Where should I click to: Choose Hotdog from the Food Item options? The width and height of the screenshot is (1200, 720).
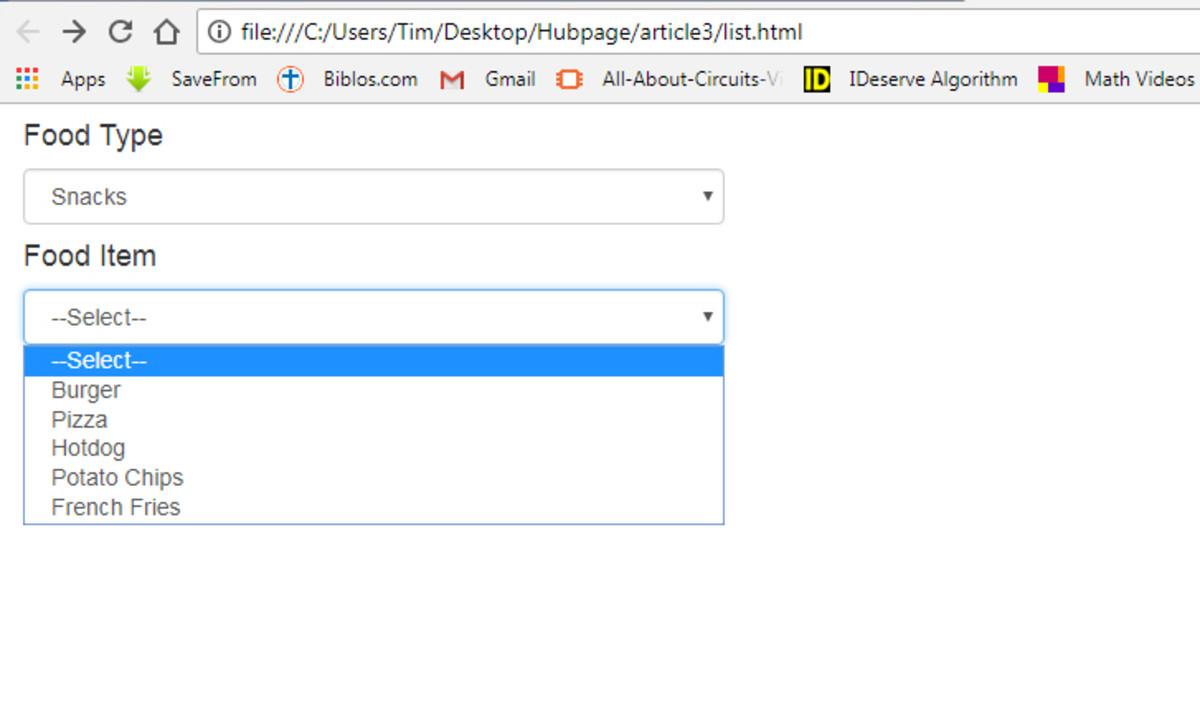click(88, 448)
